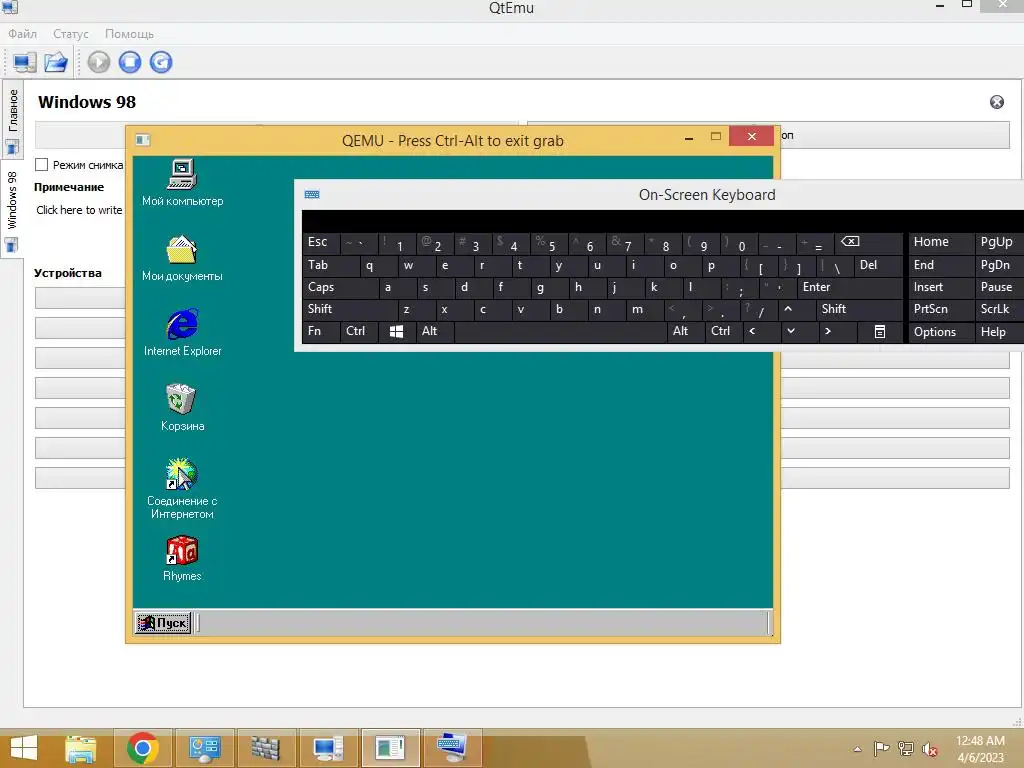Open Windows Start button on host taskbar

tap(24, 748)
